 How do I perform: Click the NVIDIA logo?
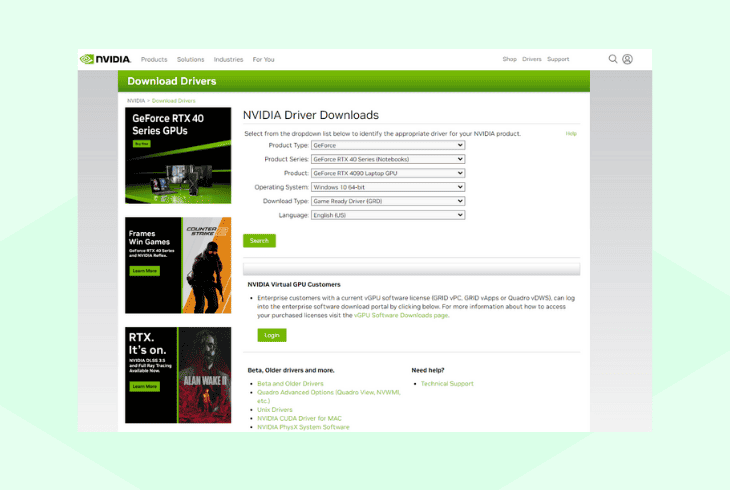coord(106,59)
